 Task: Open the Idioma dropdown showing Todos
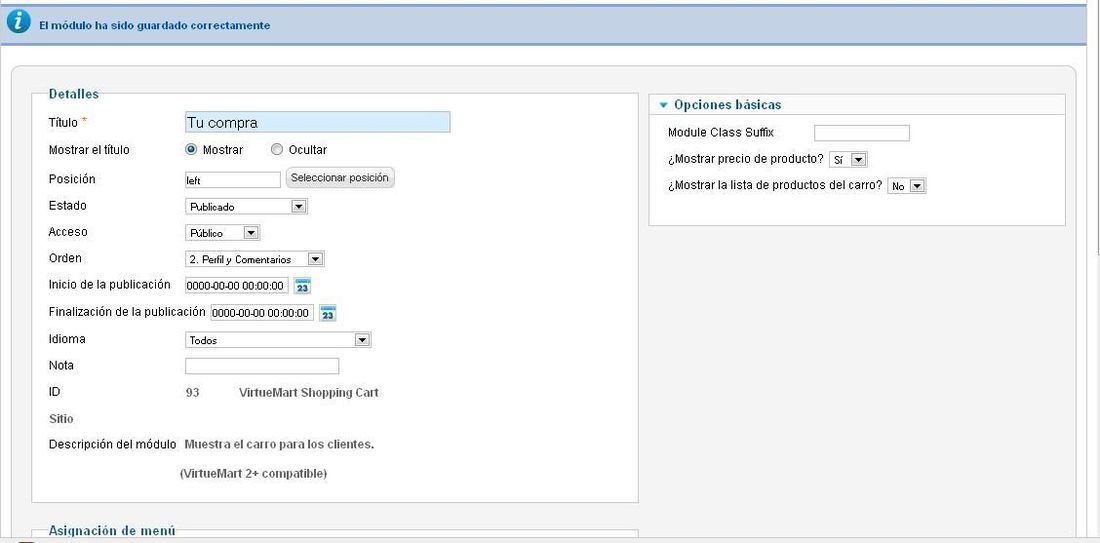click(x=278, y=340)
